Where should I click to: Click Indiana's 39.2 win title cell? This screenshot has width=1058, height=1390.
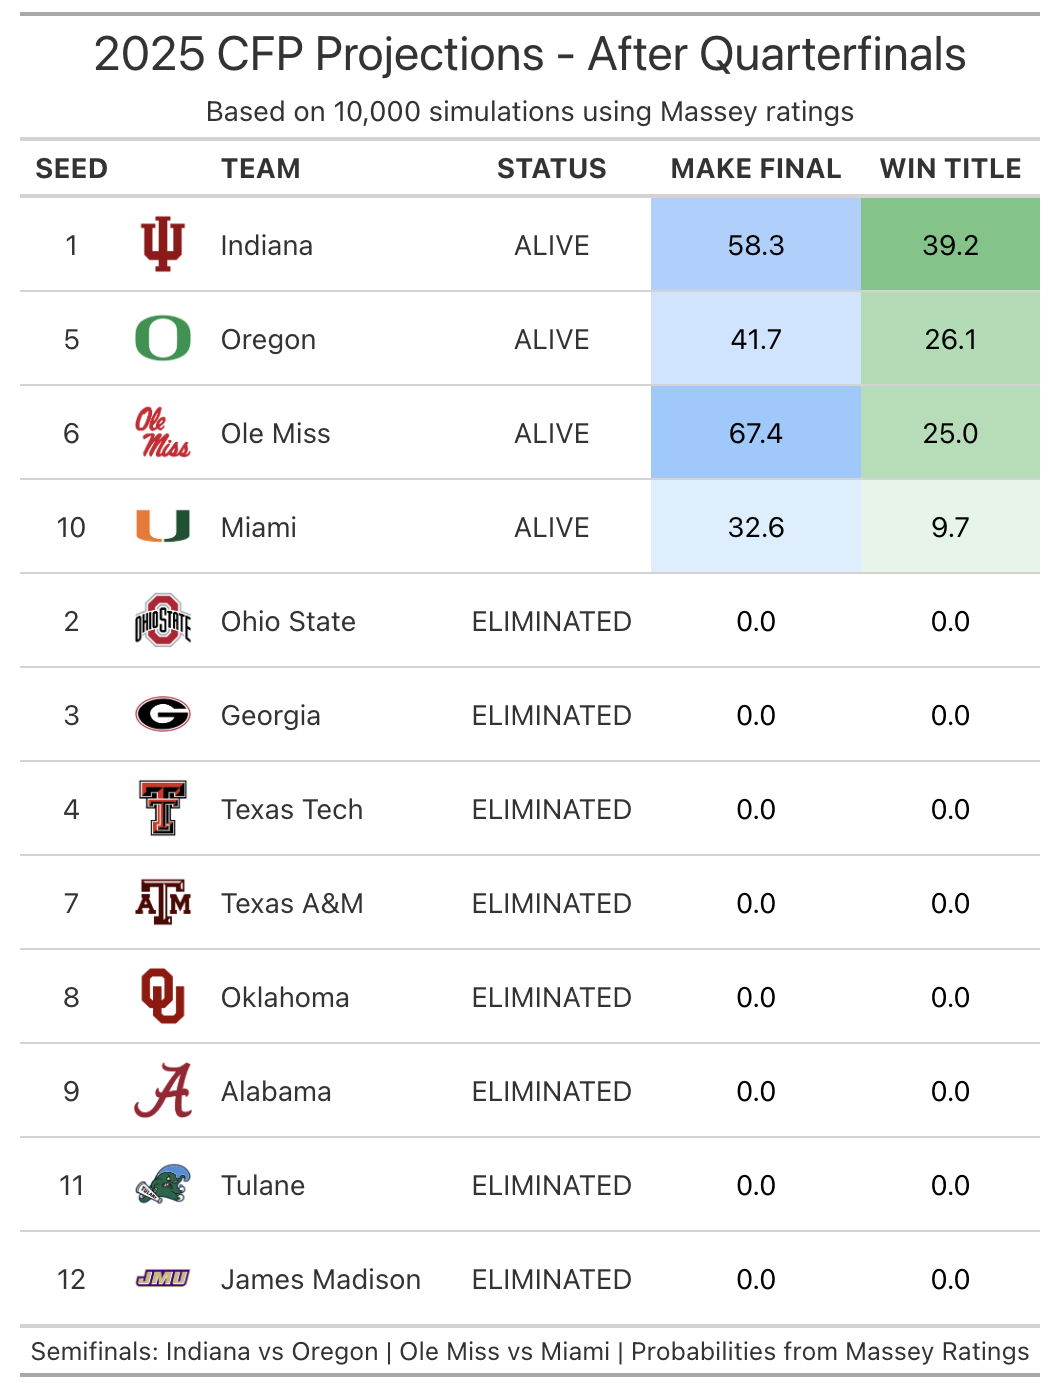pos(950,245)
